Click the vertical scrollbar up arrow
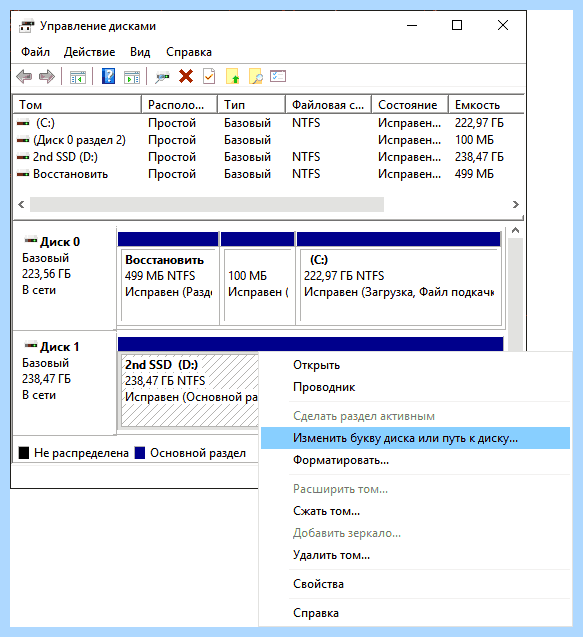Viewport: 583px width, 637px height. pyautogui.click(x=516, y=230)
